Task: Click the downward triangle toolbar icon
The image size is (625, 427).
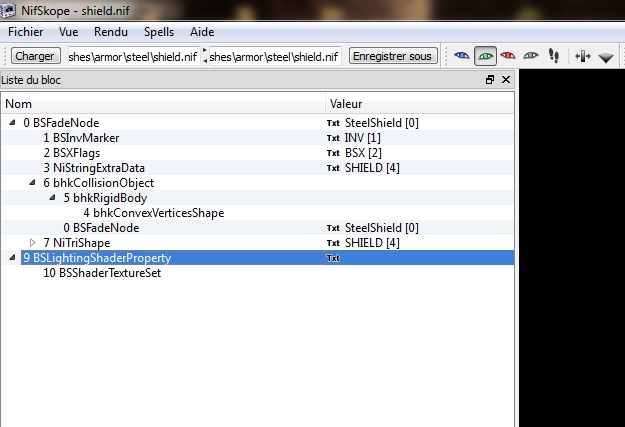Action: coord(606,58)
